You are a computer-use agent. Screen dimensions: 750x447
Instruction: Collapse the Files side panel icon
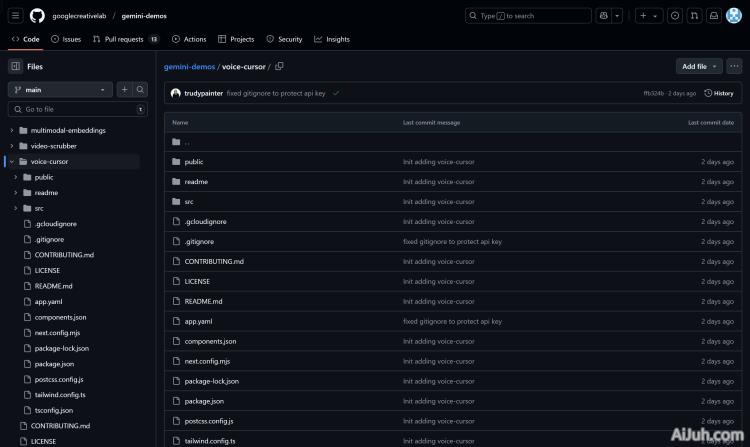pos(16,66)
